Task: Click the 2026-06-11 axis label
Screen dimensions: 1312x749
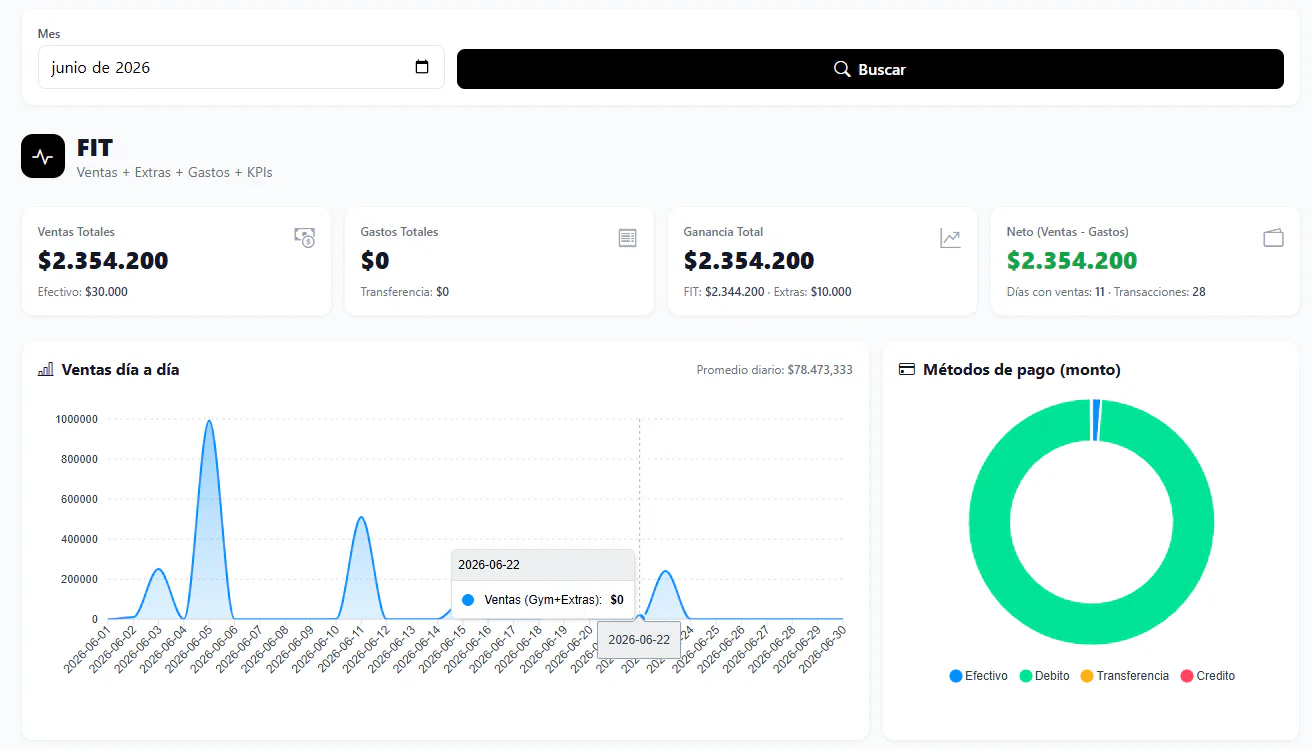Action: coord(341,648)
